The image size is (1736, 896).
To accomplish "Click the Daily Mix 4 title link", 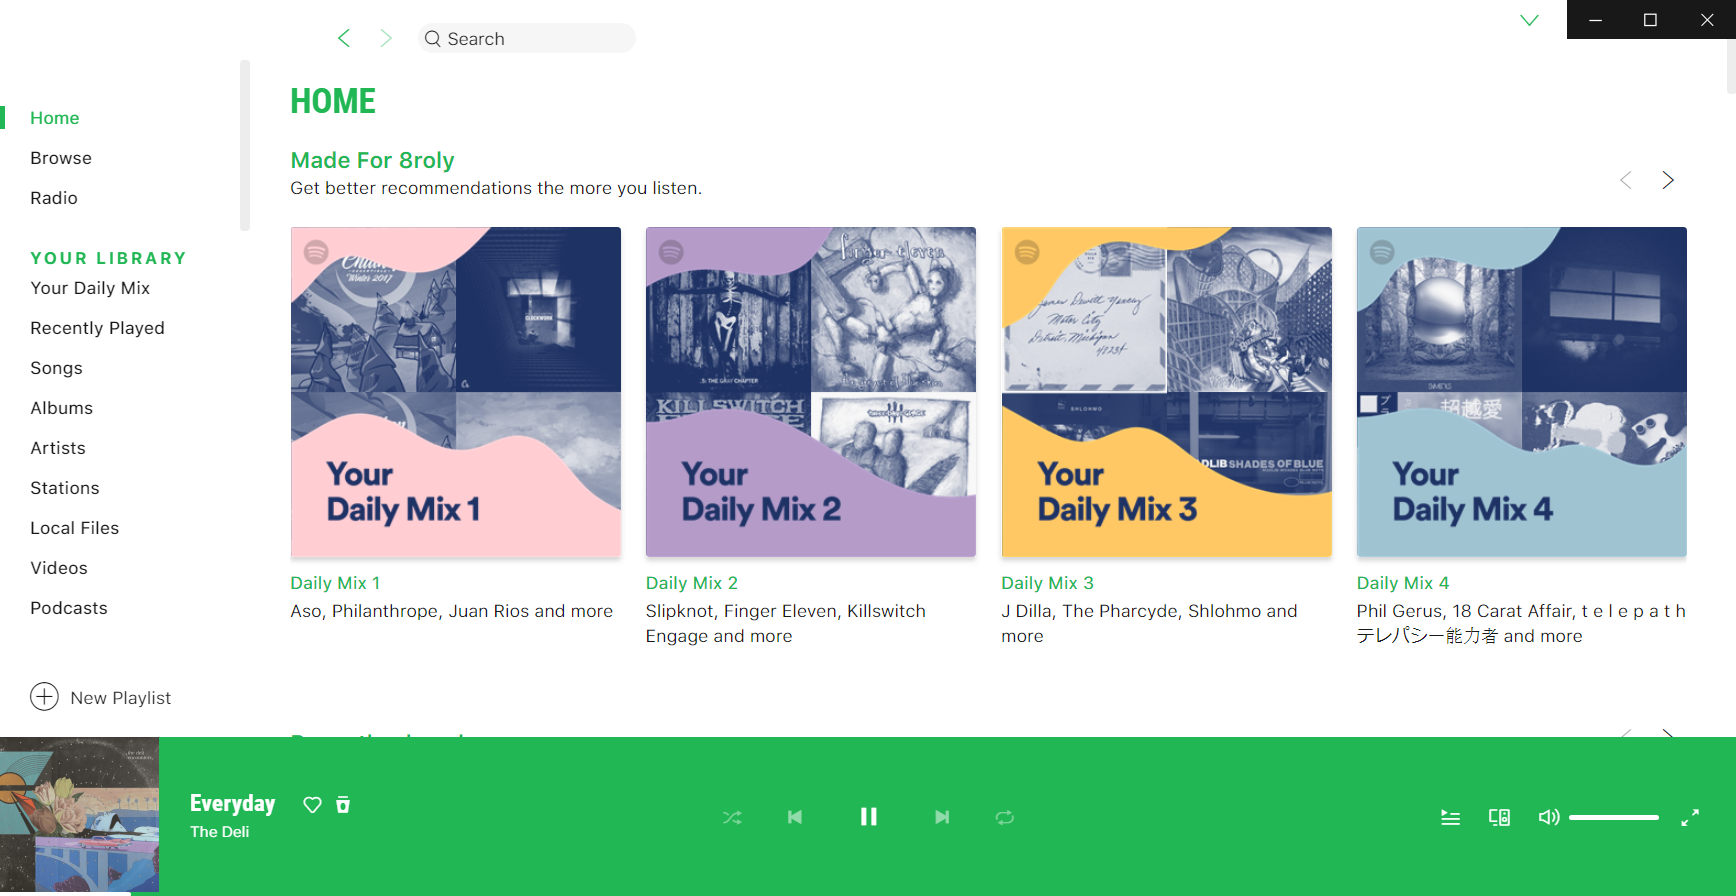I will tap(1403, 583).
